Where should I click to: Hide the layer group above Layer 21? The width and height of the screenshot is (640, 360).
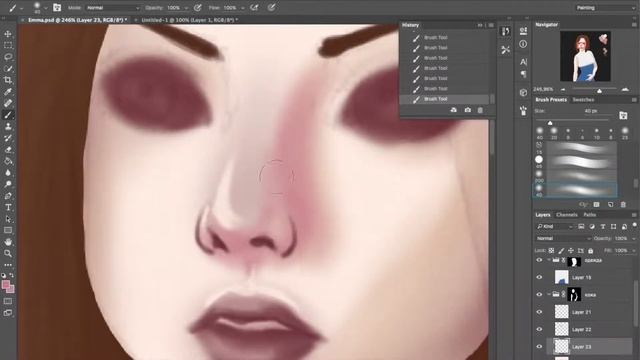(539, 294)
